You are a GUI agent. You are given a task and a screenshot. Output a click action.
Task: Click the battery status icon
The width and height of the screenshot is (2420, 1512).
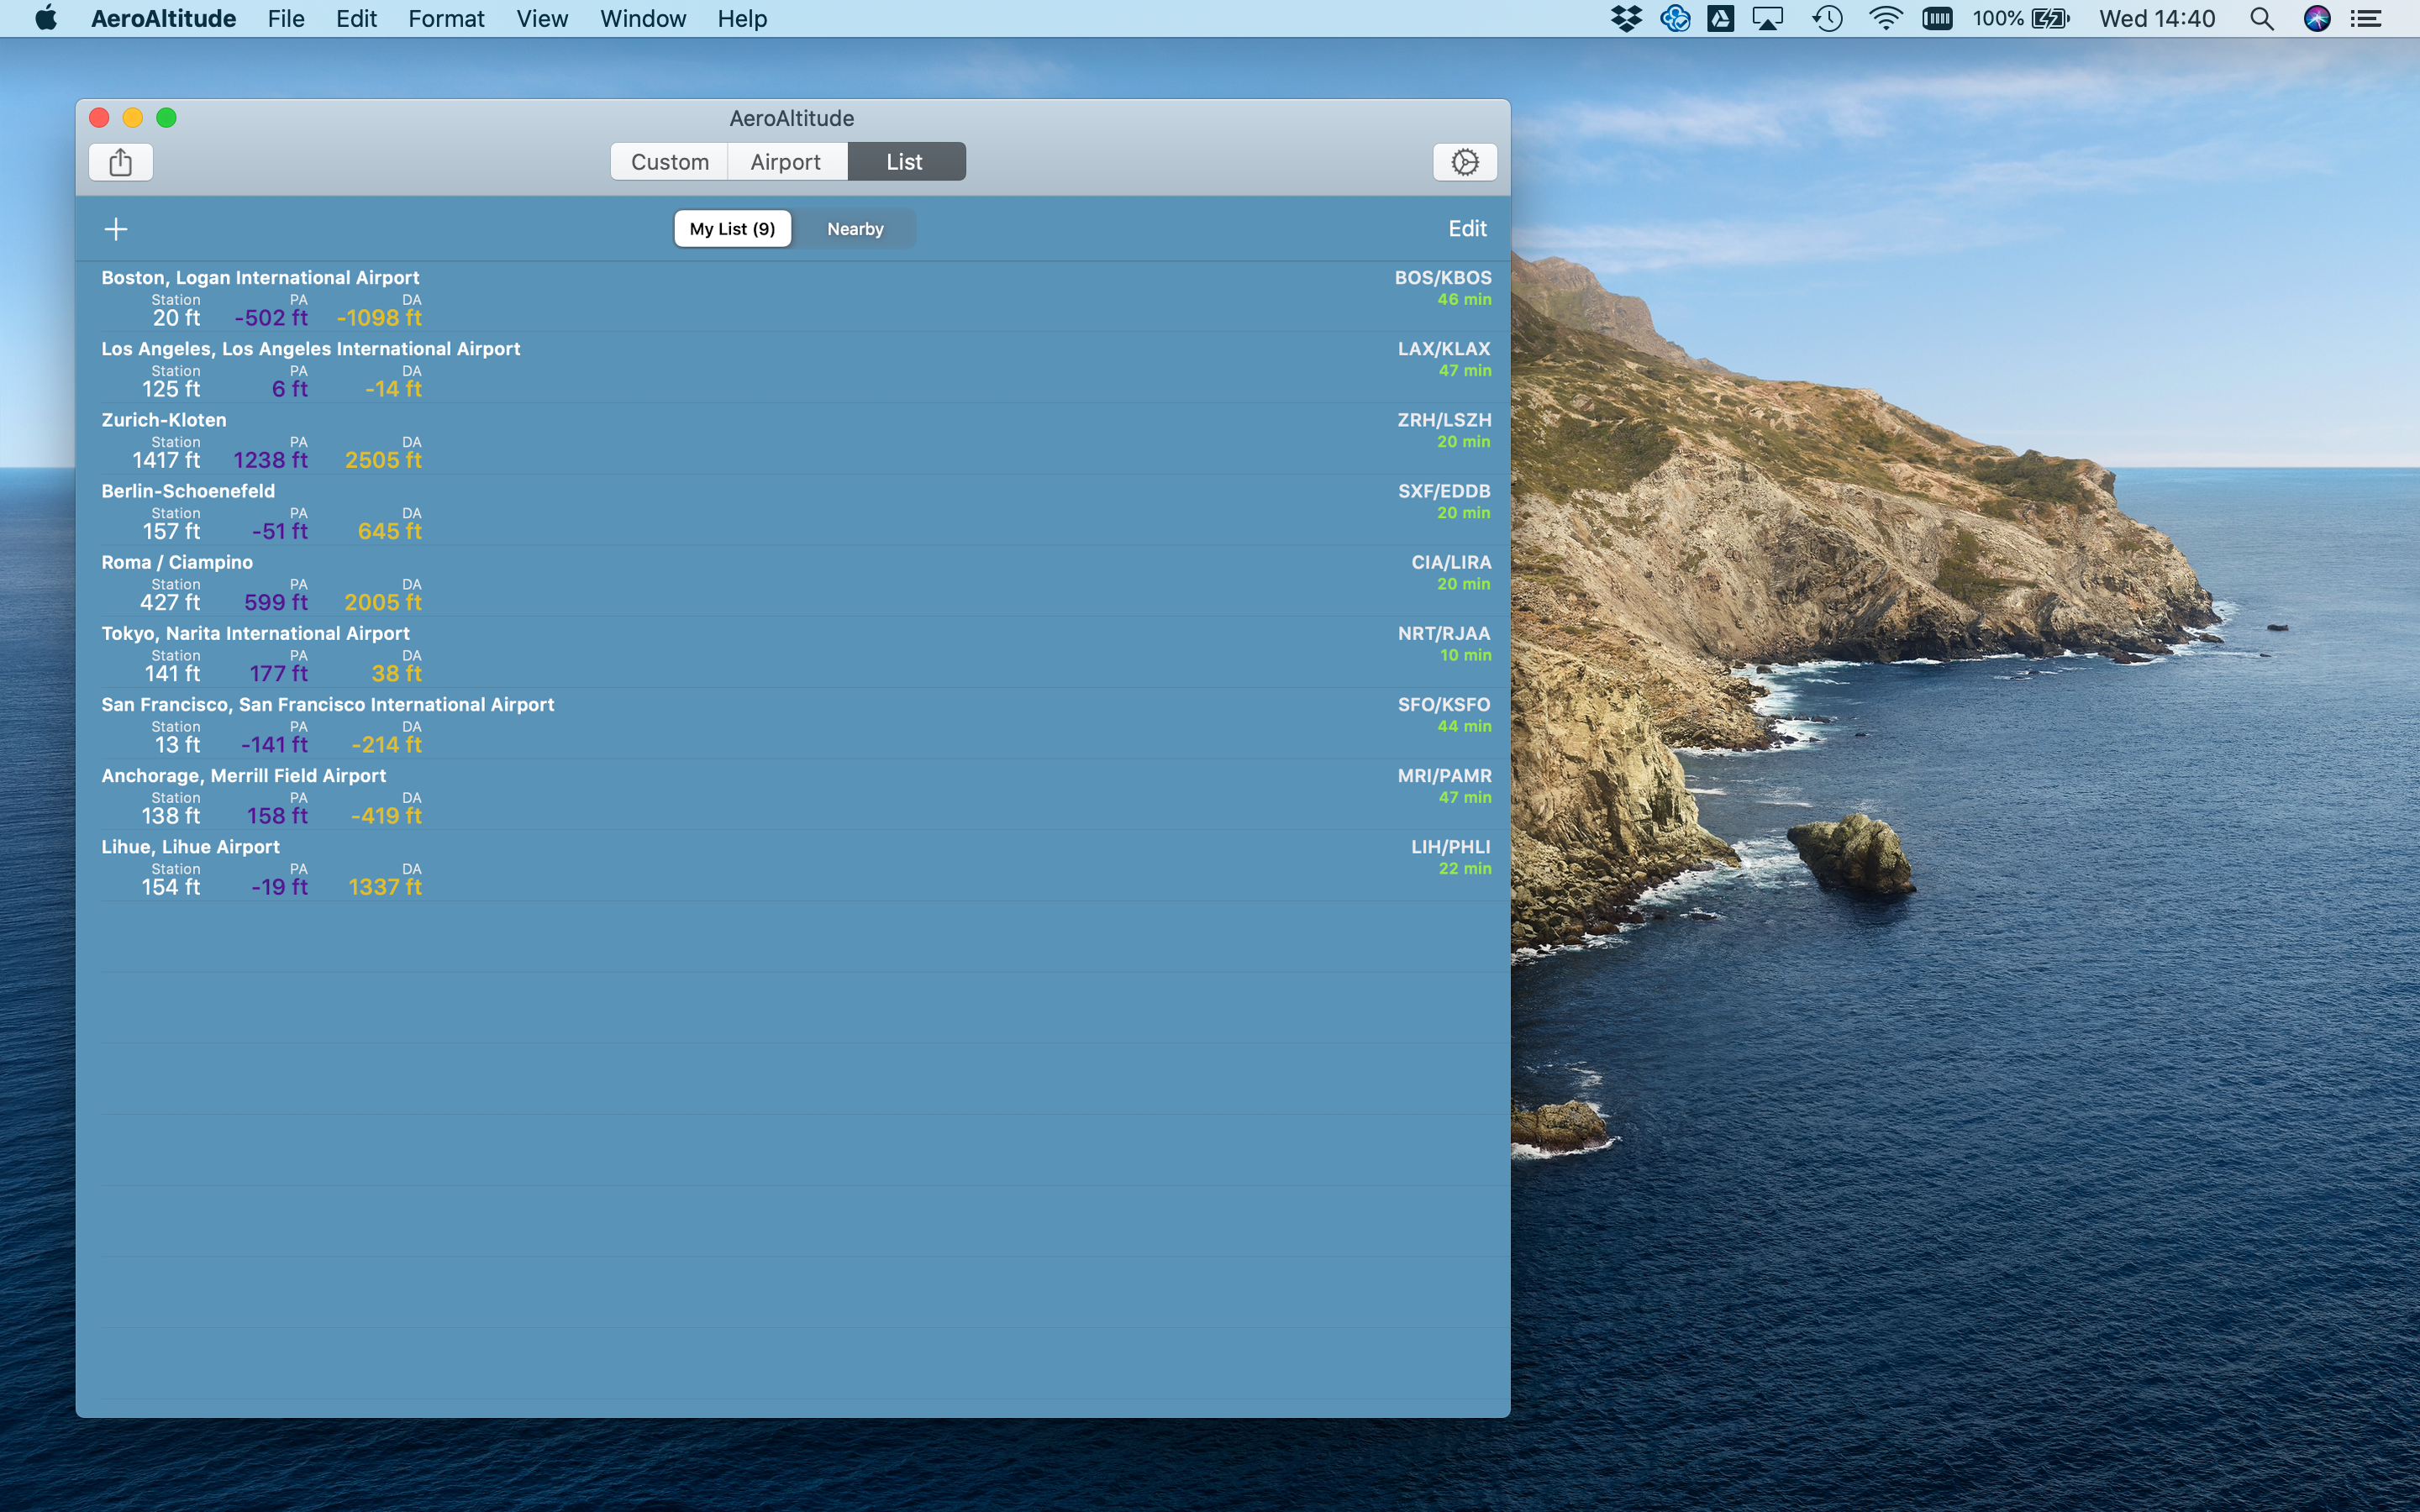click(2050, 18)
